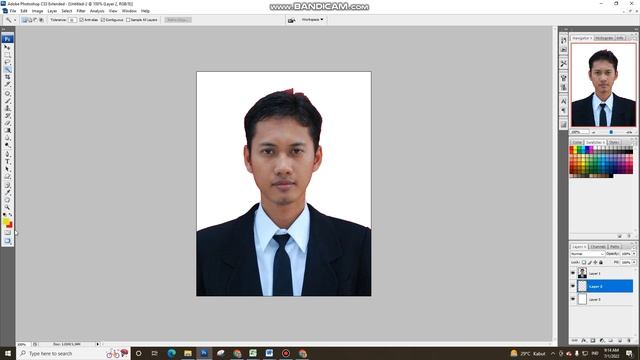Select the Dodge tool
Viewport: 640px width, 360px height.
click(7, 145)
